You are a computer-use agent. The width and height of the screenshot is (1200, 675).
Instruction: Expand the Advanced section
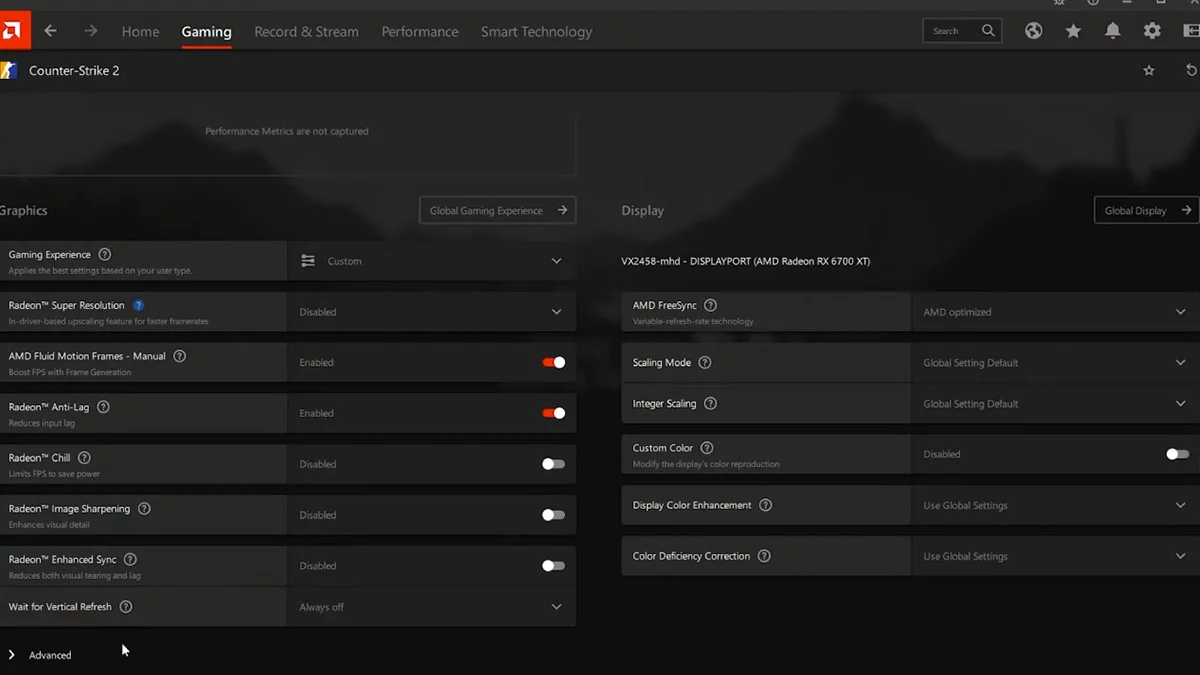pyautogui.click(x=41, y=655)
